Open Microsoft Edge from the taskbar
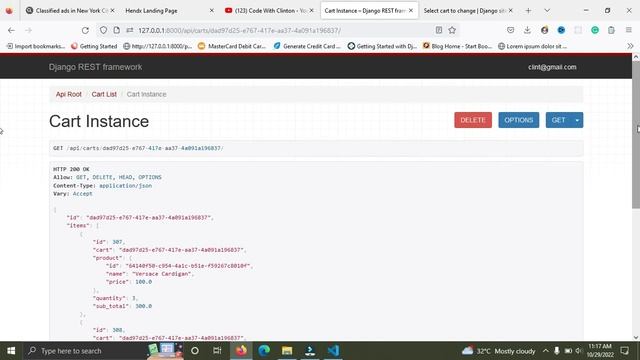This screenshot has width=640, height=360. 264,351
